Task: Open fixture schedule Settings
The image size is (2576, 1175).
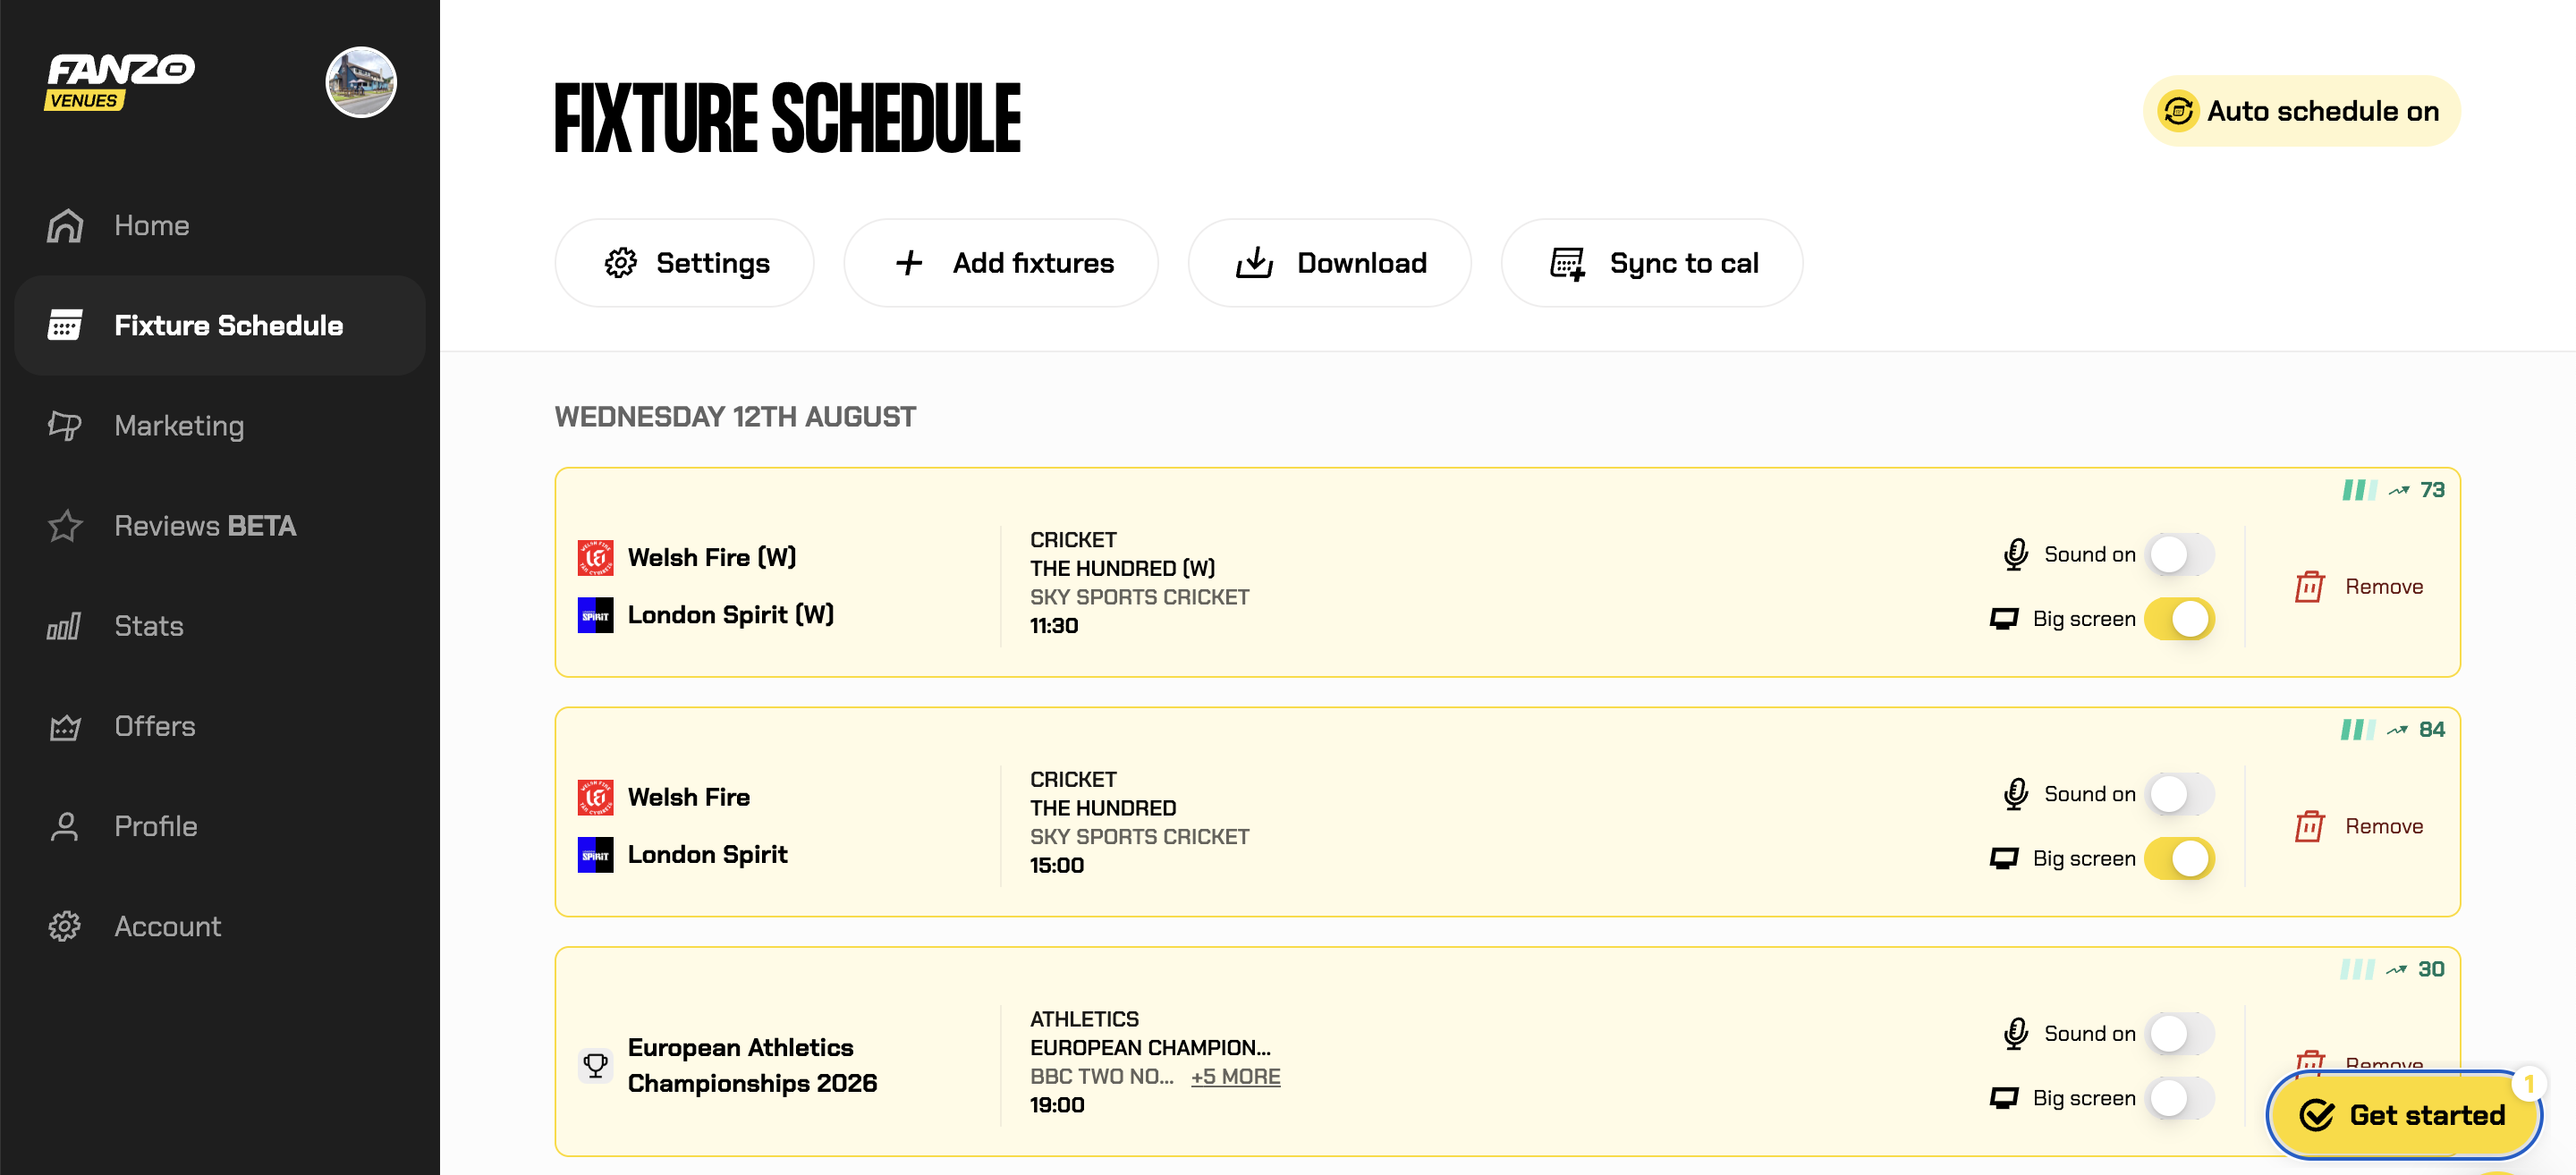Action: pos(685,263)
